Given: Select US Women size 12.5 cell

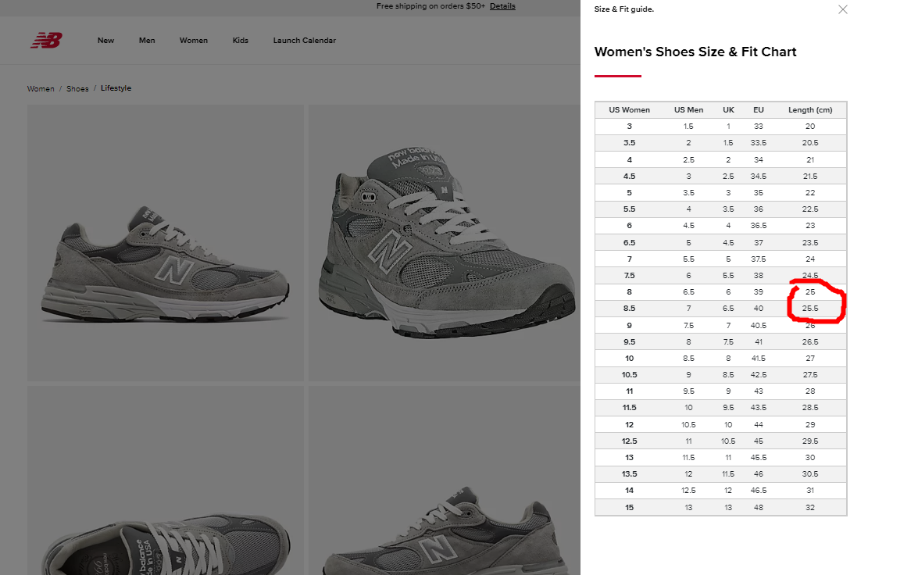Looking at the screenshot, I should point(629,441).
